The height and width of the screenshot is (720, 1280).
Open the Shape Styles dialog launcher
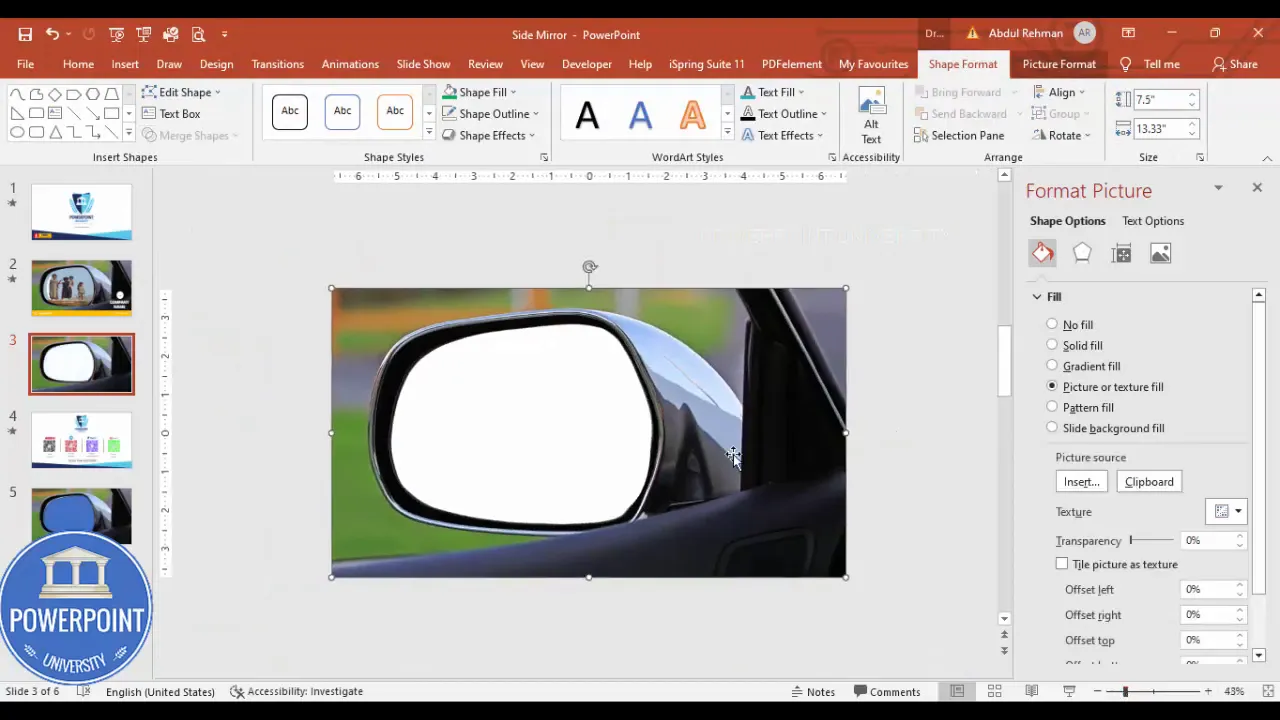544,157
